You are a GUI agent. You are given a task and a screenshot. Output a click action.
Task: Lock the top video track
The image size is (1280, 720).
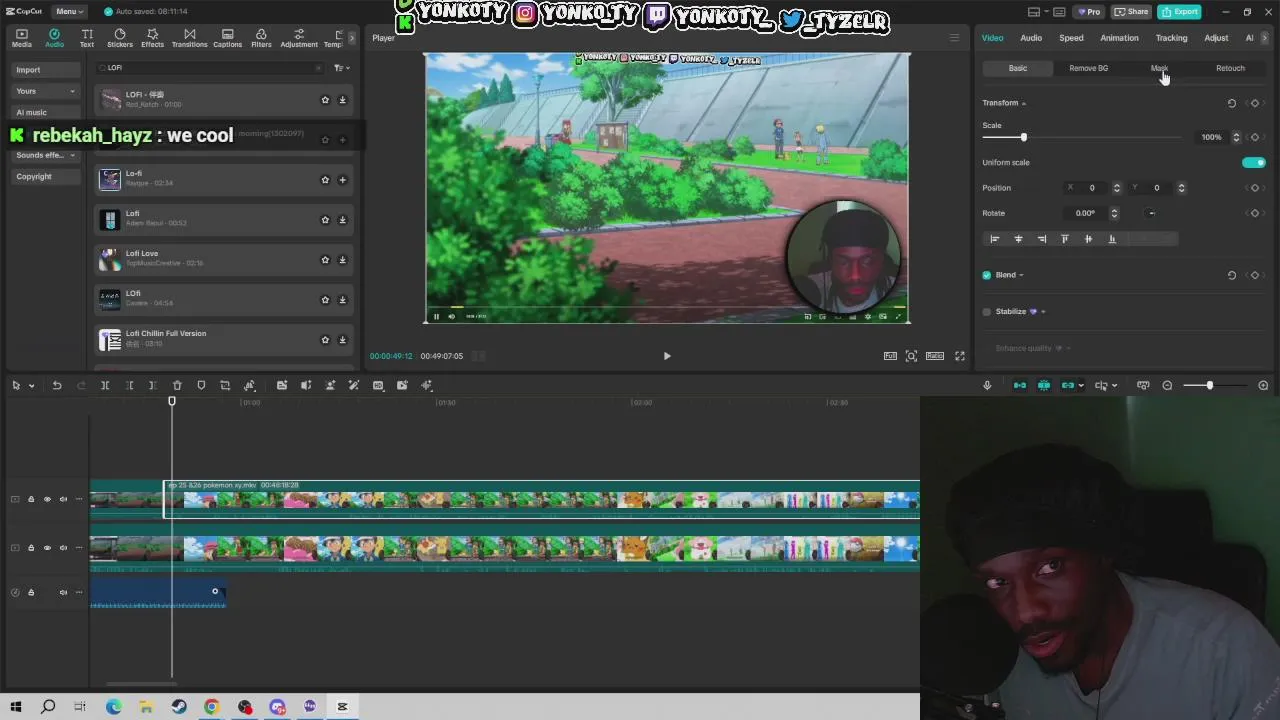[x=31, y=499]
